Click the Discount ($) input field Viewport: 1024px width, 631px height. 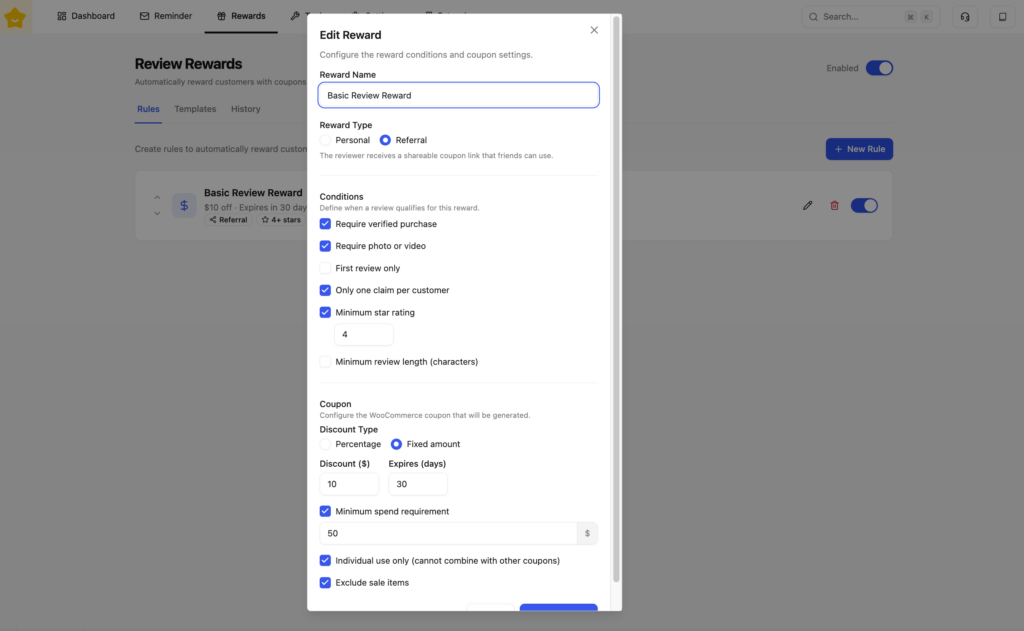[x=349, y=484]
